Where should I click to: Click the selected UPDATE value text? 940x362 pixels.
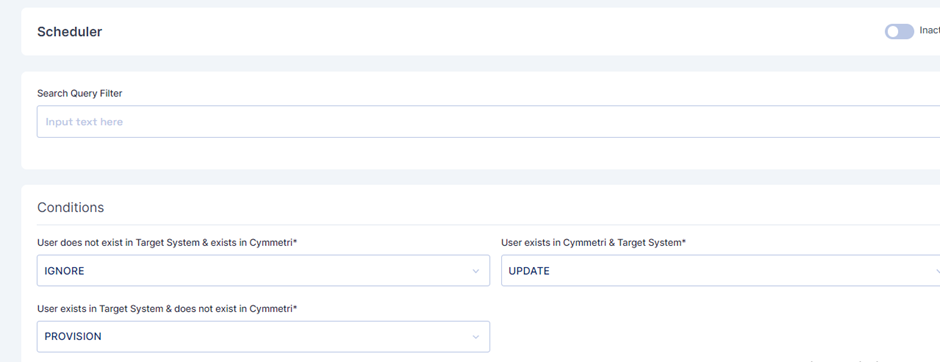coord(529,271)
